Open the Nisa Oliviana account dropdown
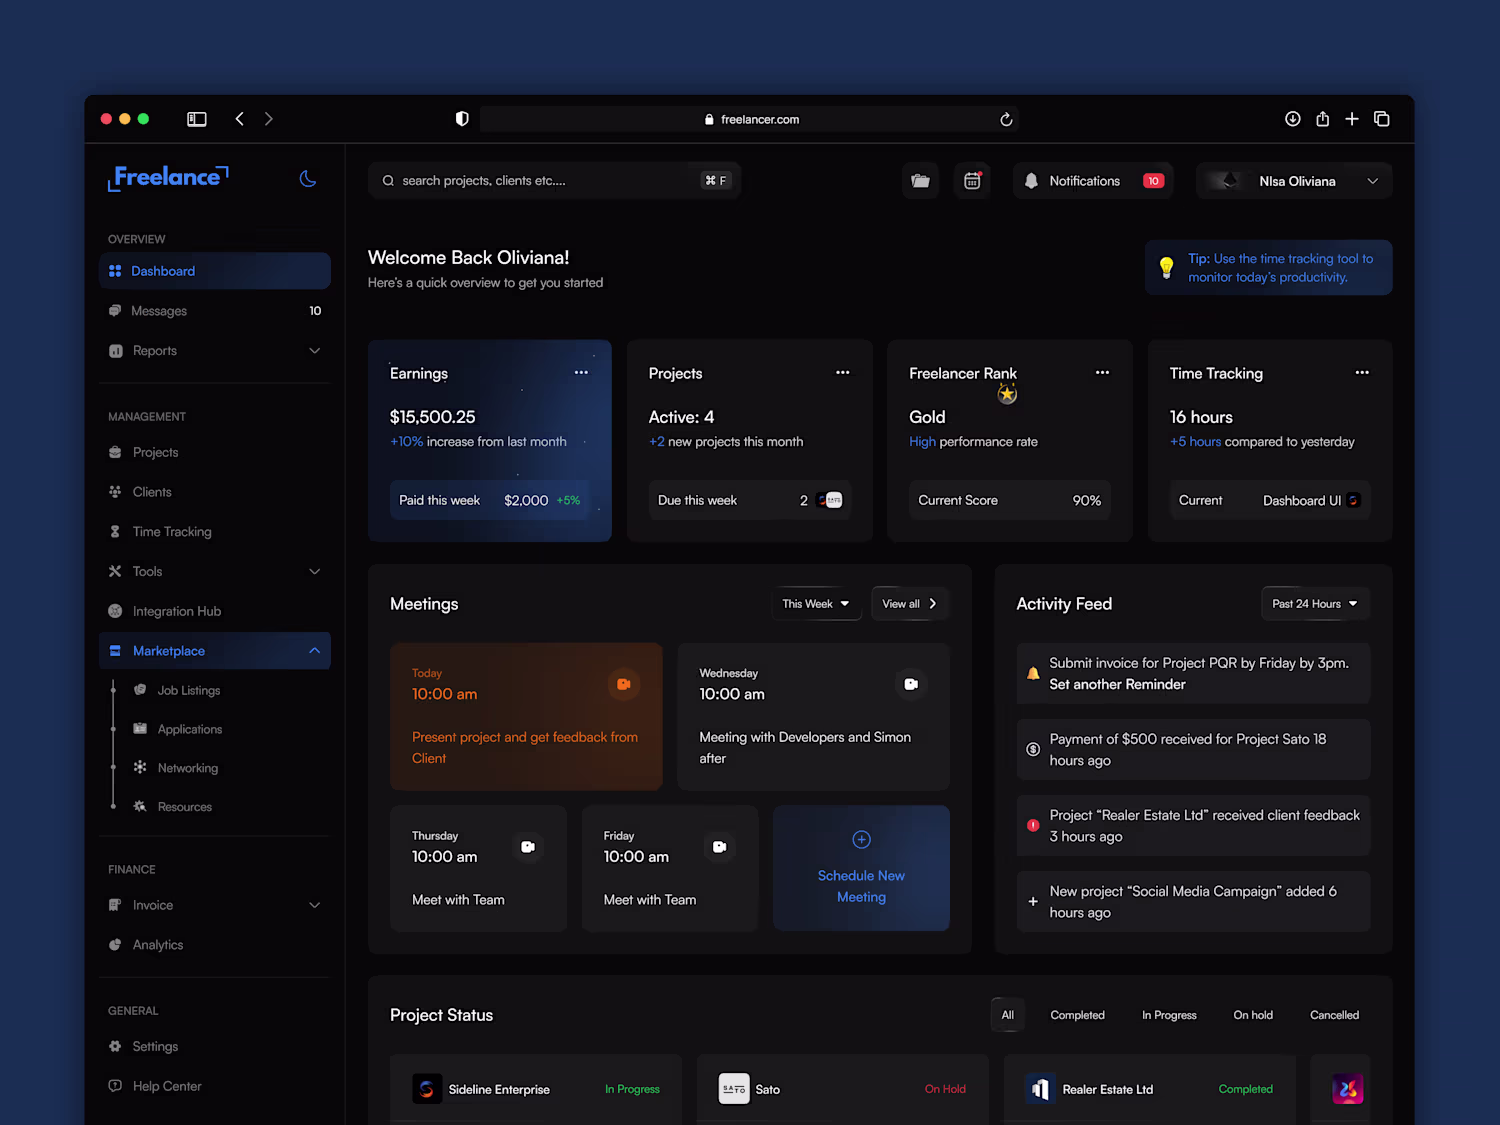 1294,181
